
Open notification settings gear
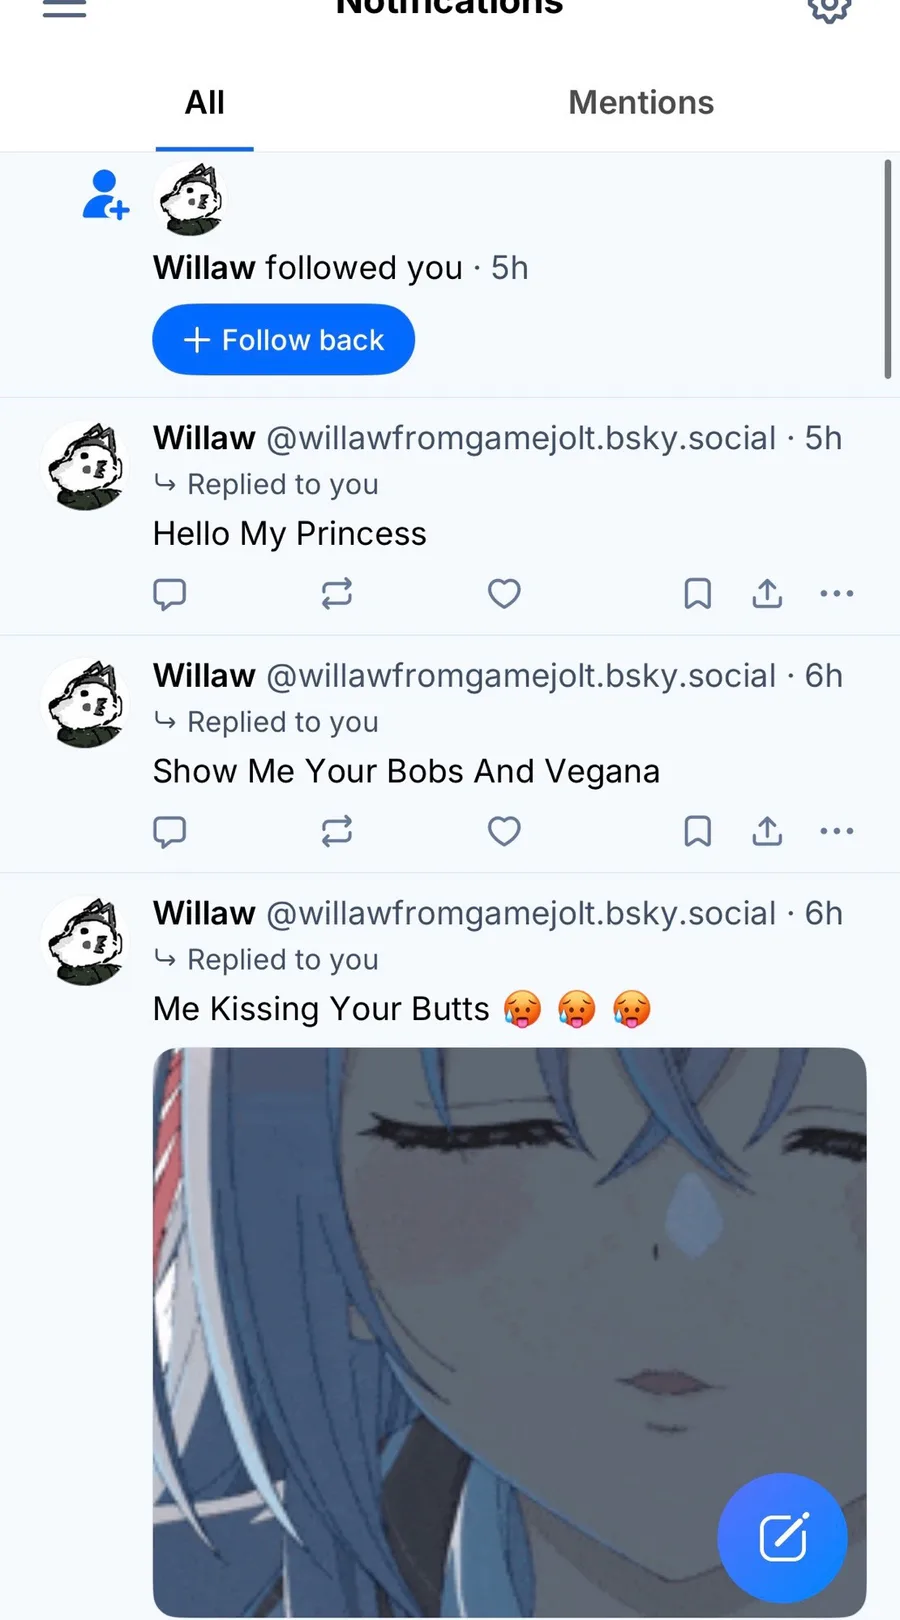tap(829, 8)
